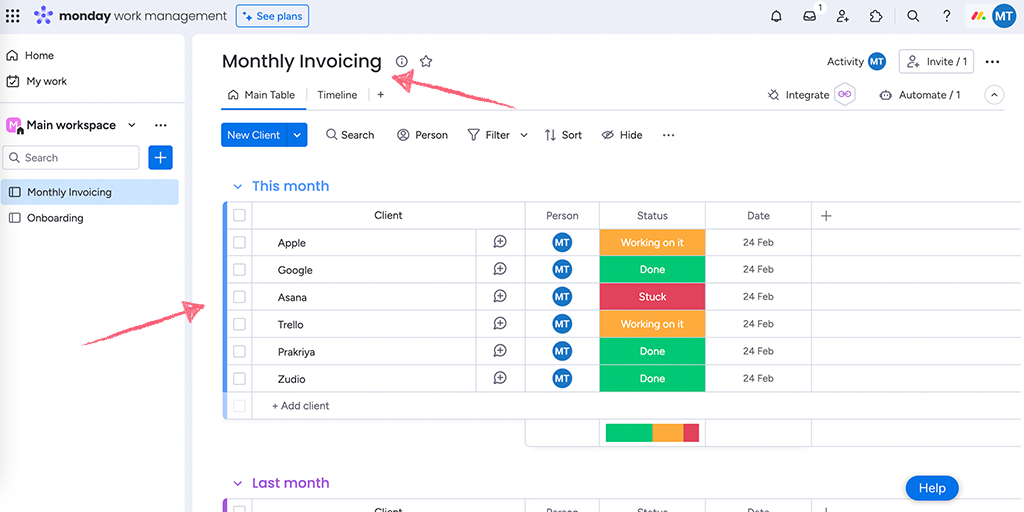Click the invite members icon in top bar
Image resolution: width=1024 pixels, height=512 pixels.
coord(842,16)
